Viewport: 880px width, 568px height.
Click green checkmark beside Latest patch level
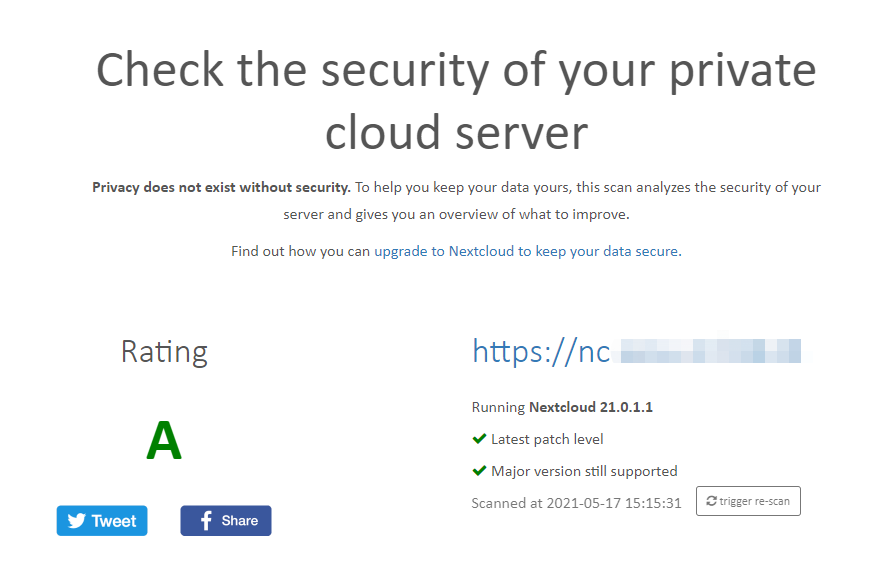(479, 439)
